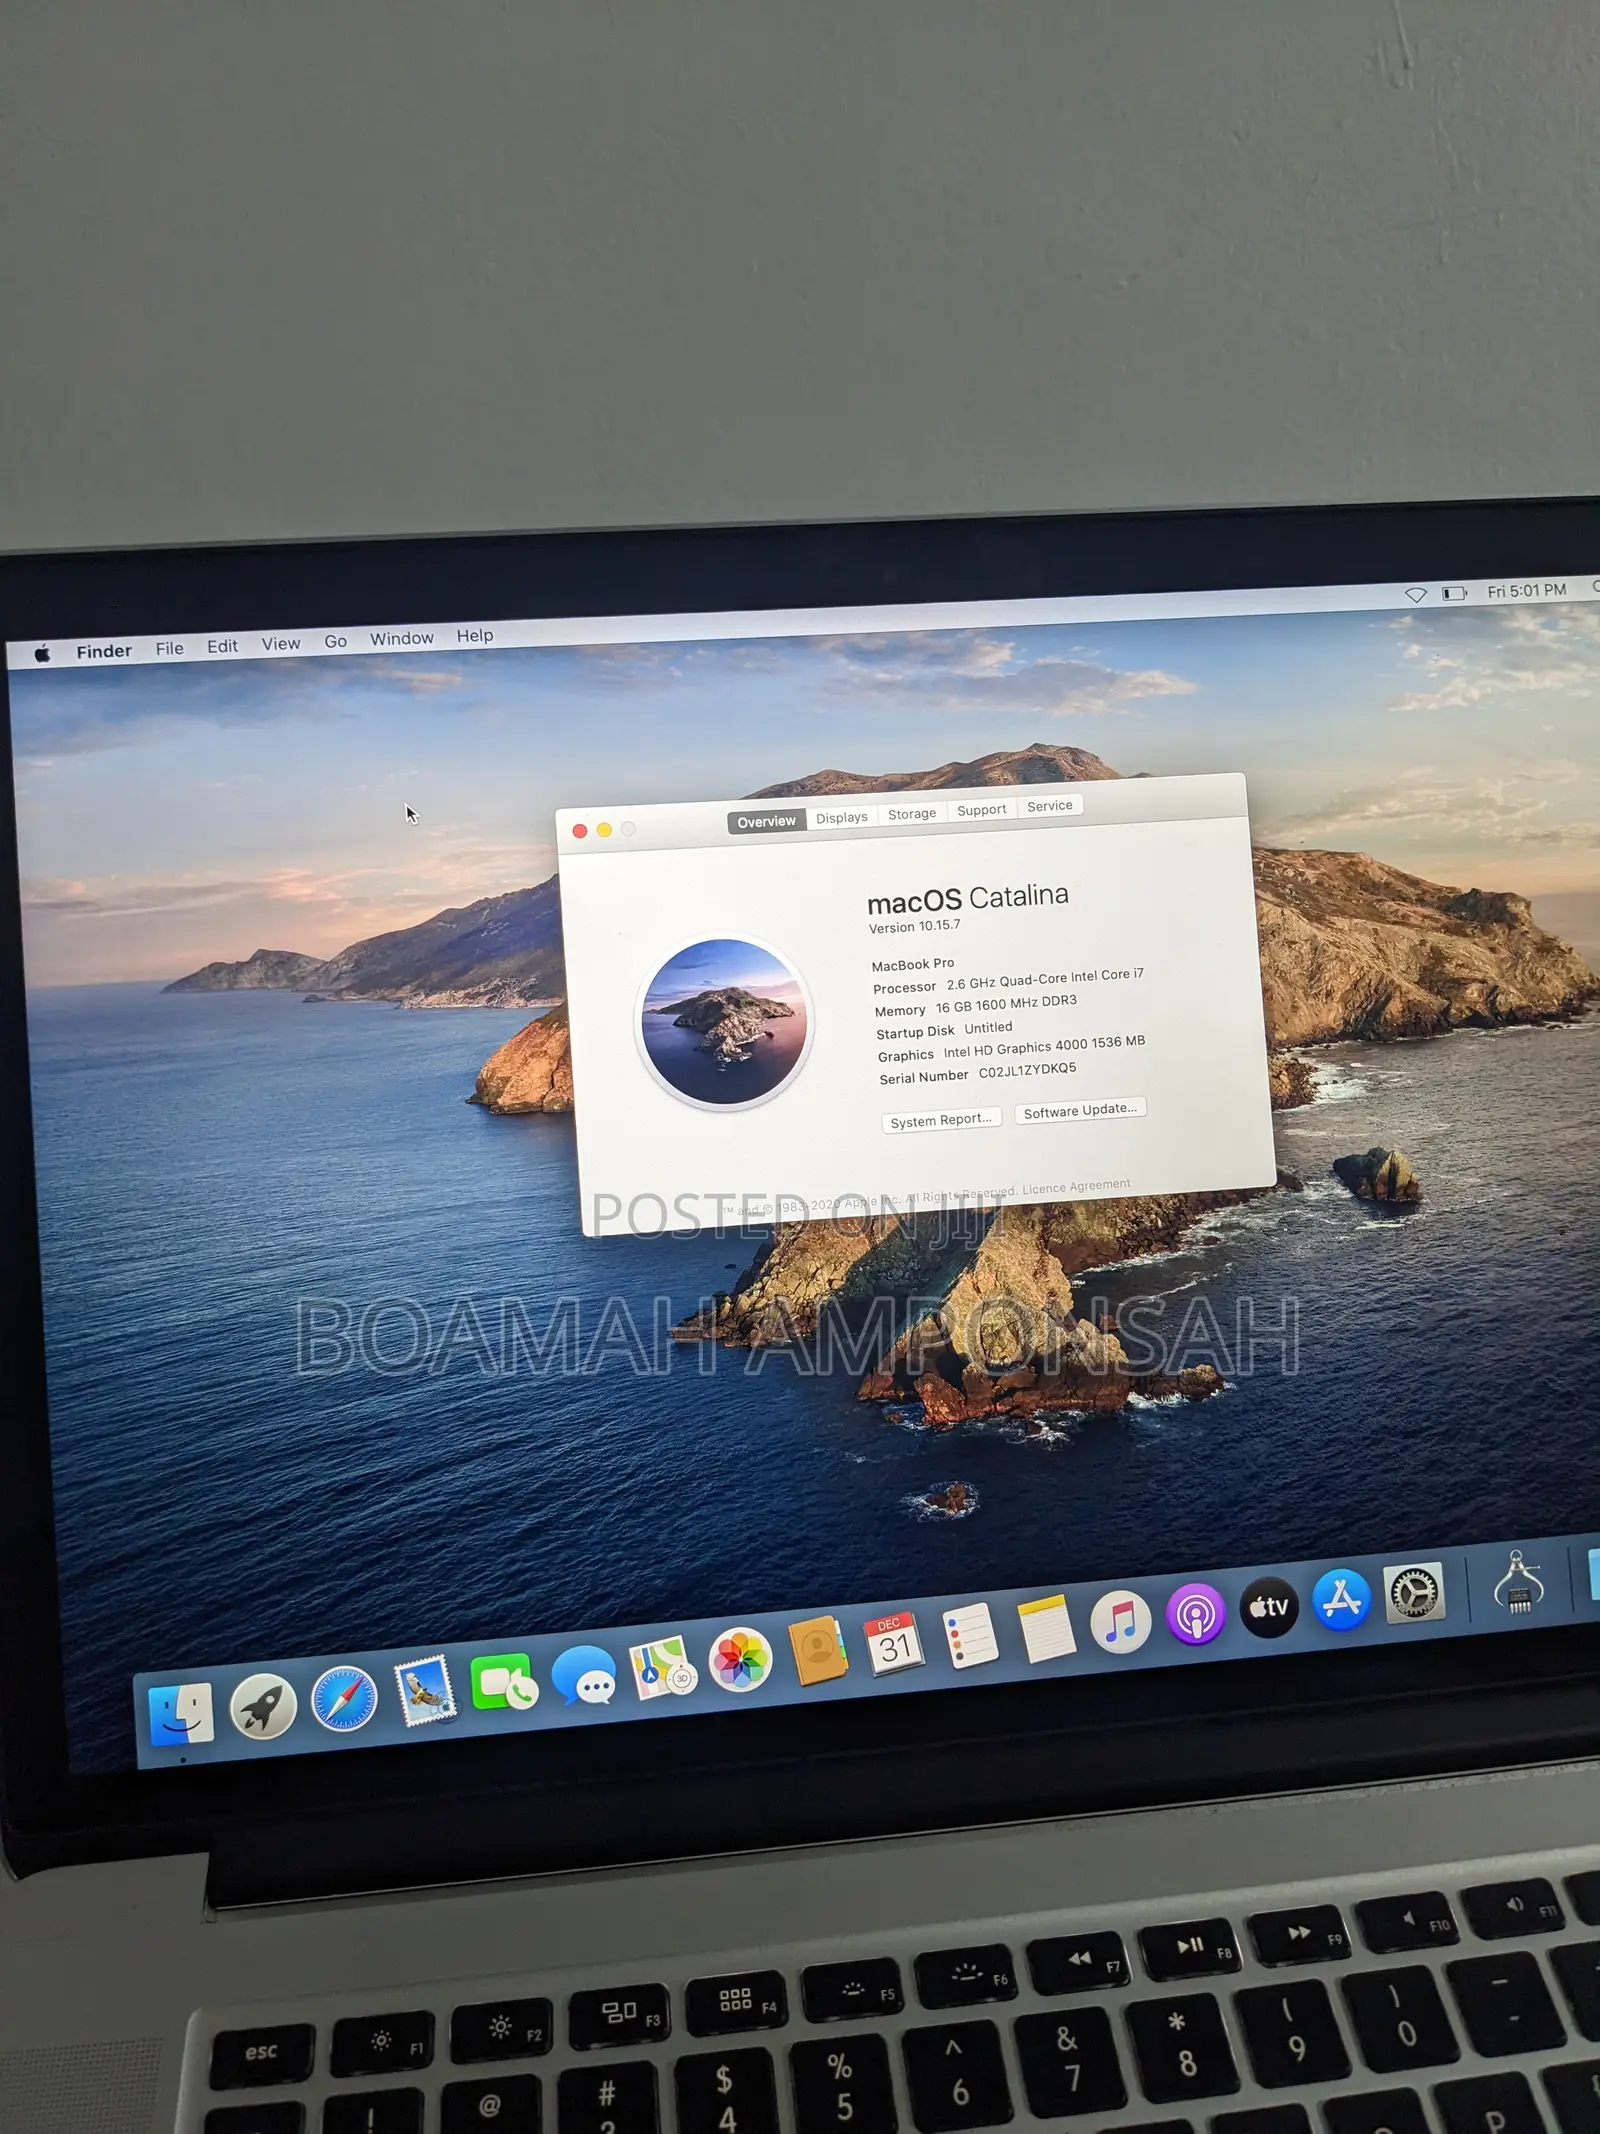This screenshot has height=2134, width=1600.
Task: Launch Launchpad rocket icon in Dock
Action: (x=263, y=1706)
